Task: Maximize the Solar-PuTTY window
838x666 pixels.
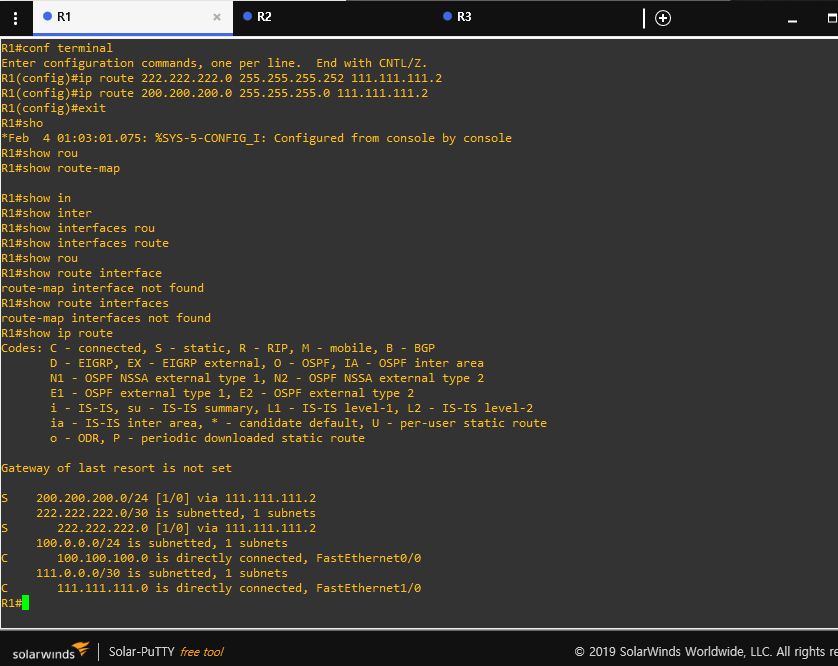Action: pyautogui.click(x=832, y=18)
